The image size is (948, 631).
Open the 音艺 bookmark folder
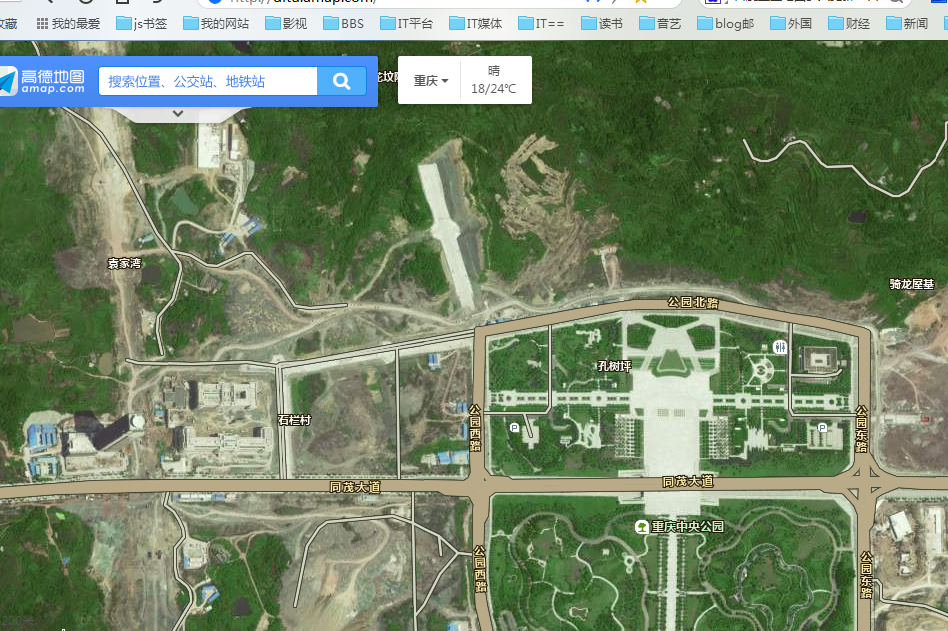click(660, 24)
